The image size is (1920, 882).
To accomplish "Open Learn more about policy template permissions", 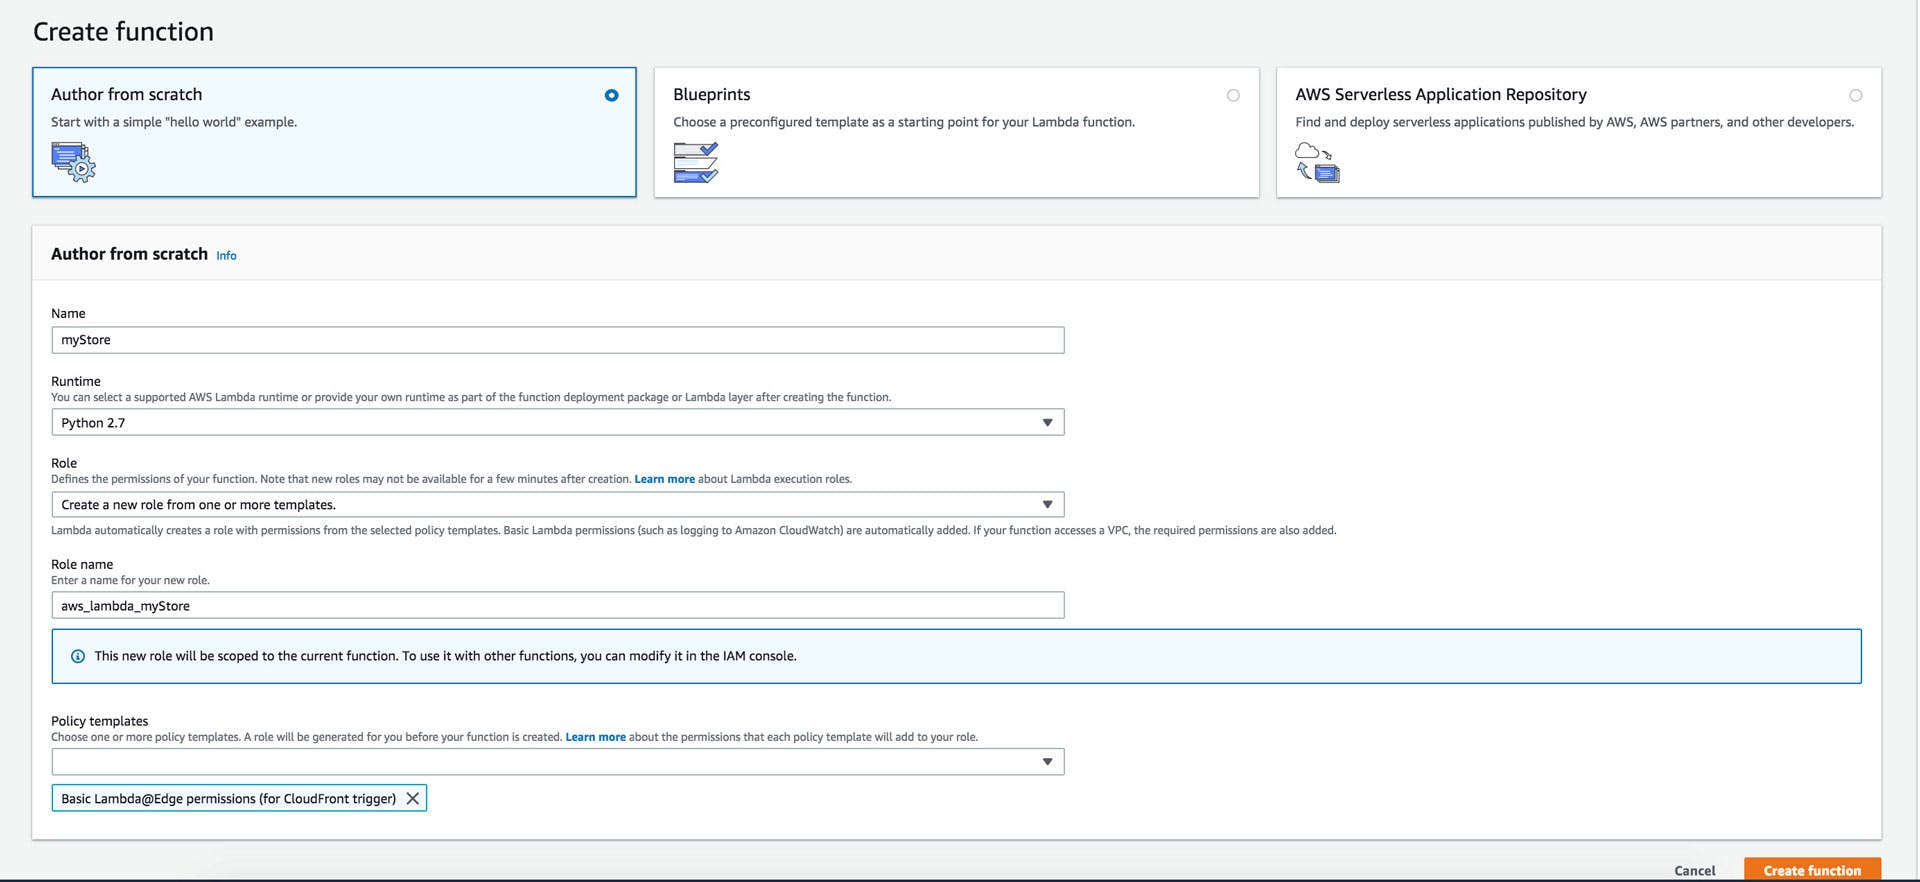I will pyautogui.click(x=595, y=737).
